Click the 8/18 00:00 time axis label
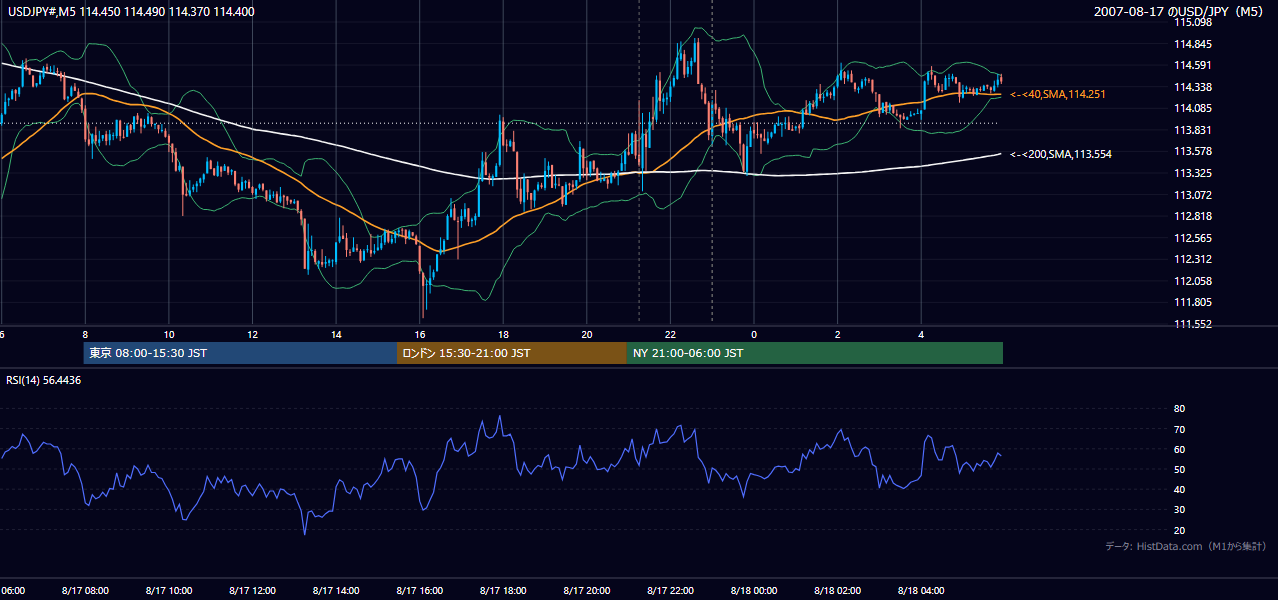Screen dimensions: 1278x600 754,591
